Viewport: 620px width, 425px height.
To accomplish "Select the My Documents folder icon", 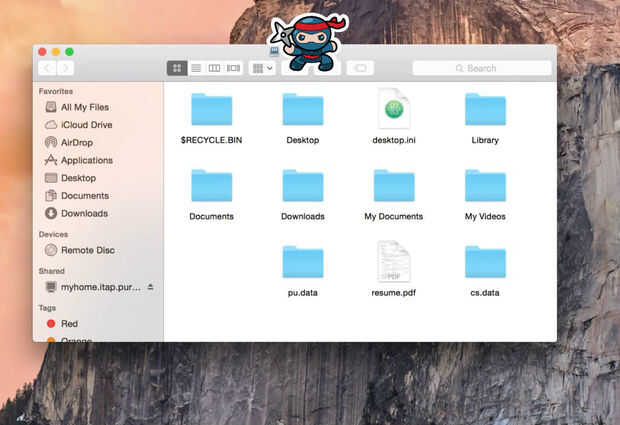I will click(x=394, y=186).
